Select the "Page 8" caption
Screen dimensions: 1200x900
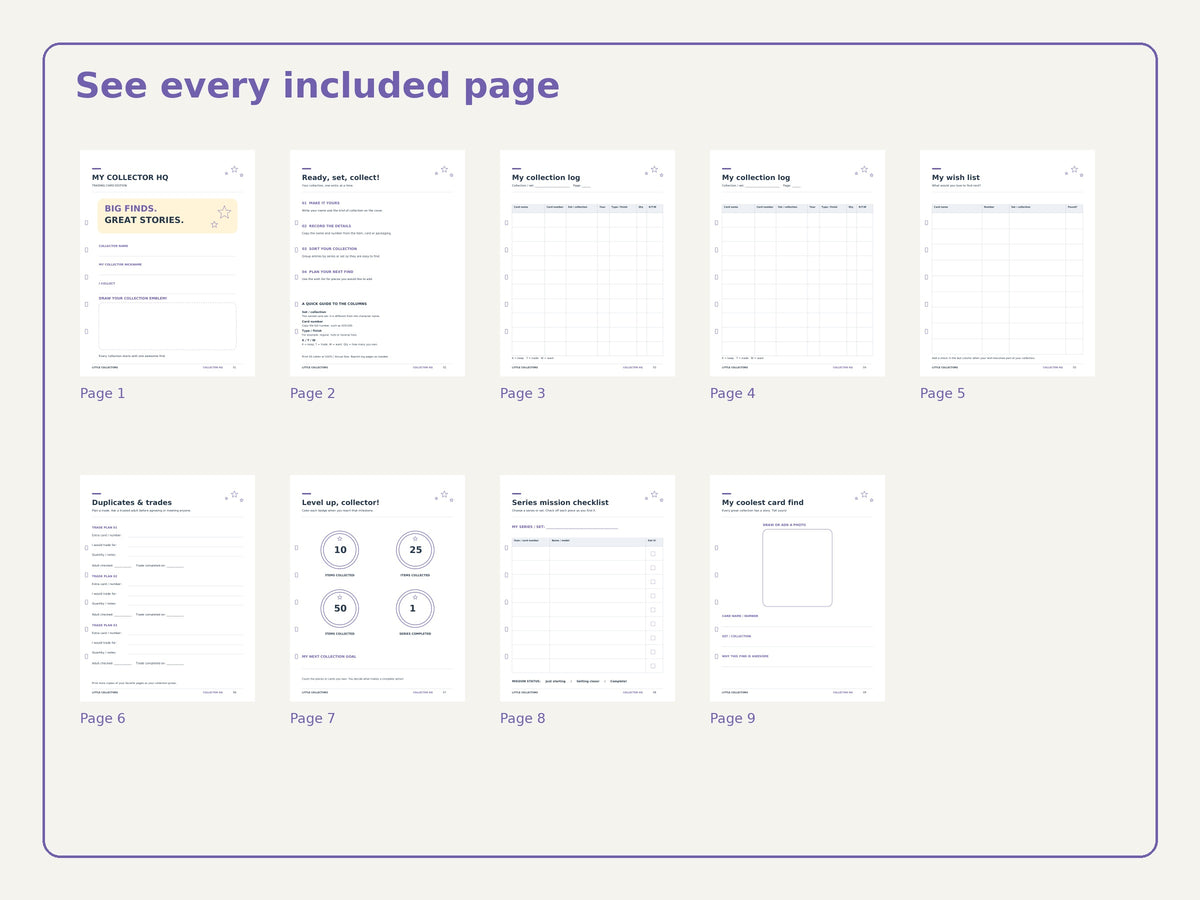point(523,719)
